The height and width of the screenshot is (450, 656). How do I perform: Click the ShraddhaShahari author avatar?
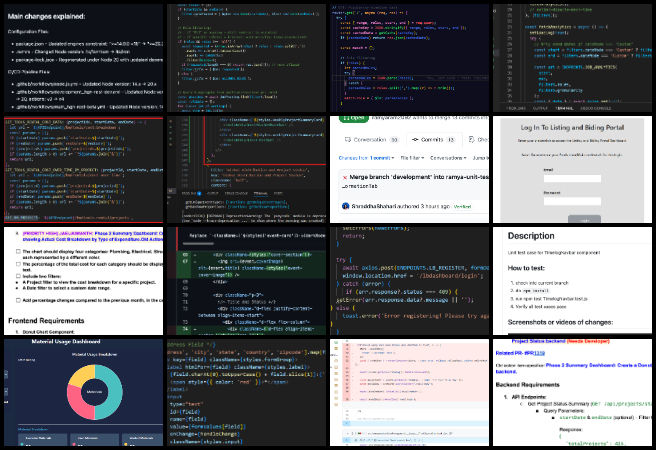[x=346, y=206]
